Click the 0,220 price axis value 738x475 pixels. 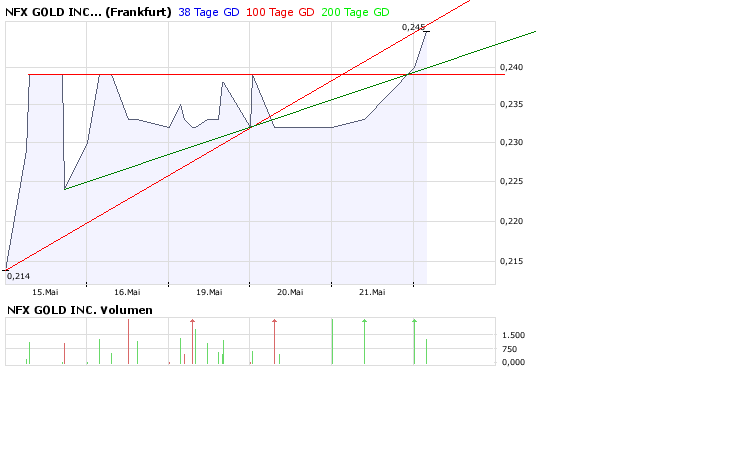click(x=511, y=221)
